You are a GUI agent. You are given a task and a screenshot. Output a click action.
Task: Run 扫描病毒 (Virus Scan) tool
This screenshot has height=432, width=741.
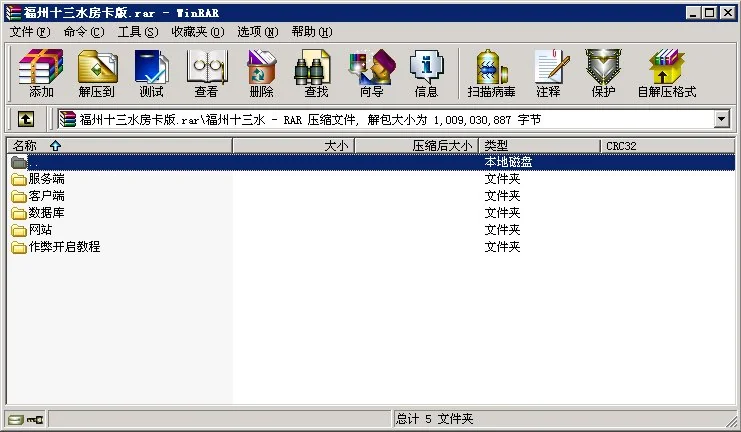(491, 73)
